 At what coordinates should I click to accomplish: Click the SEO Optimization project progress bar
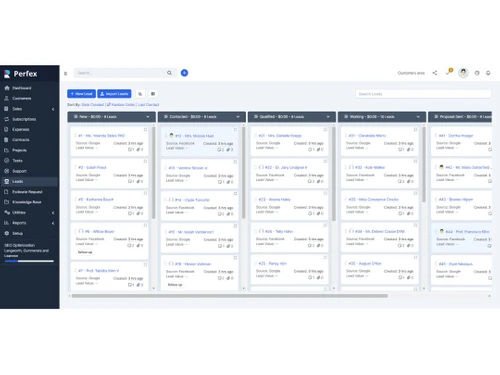(x=29, y=261)
